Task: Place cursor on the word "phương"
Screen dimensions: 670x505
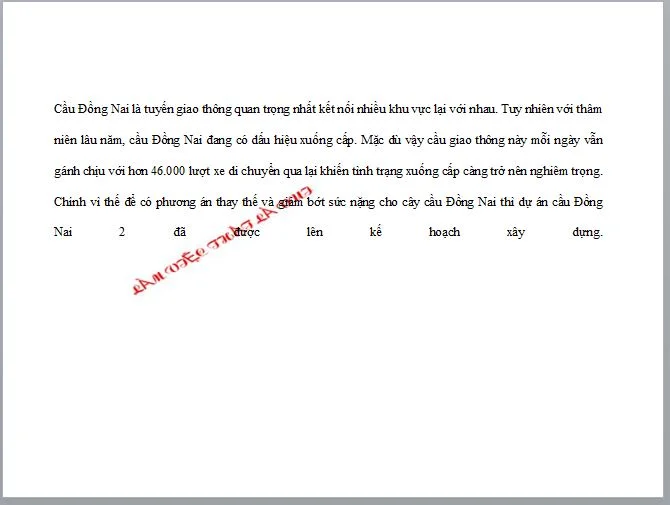Action: [x=176, y=203]
